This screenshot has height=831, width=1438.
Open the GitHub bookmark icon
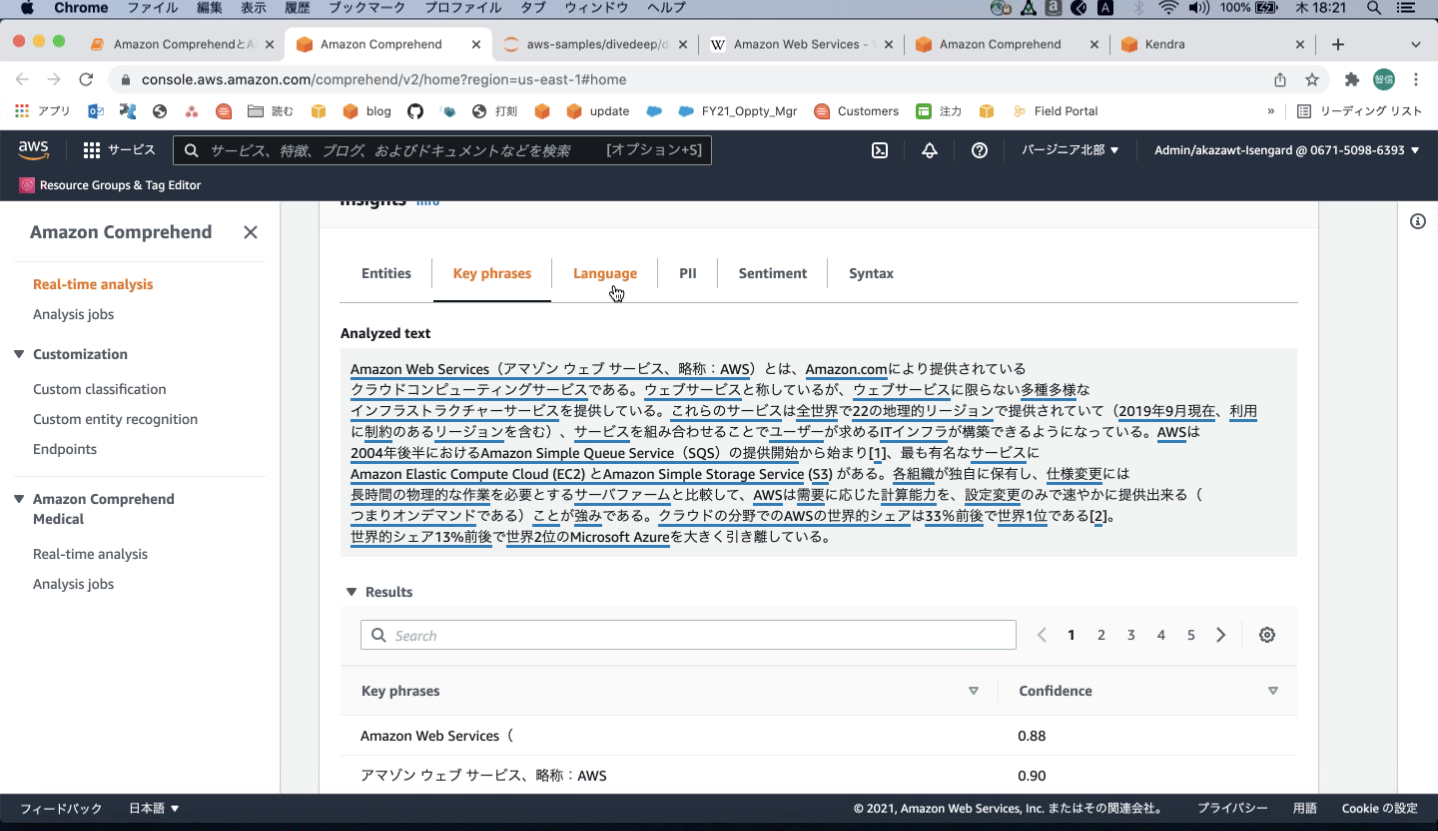click(x=416, y=111)
